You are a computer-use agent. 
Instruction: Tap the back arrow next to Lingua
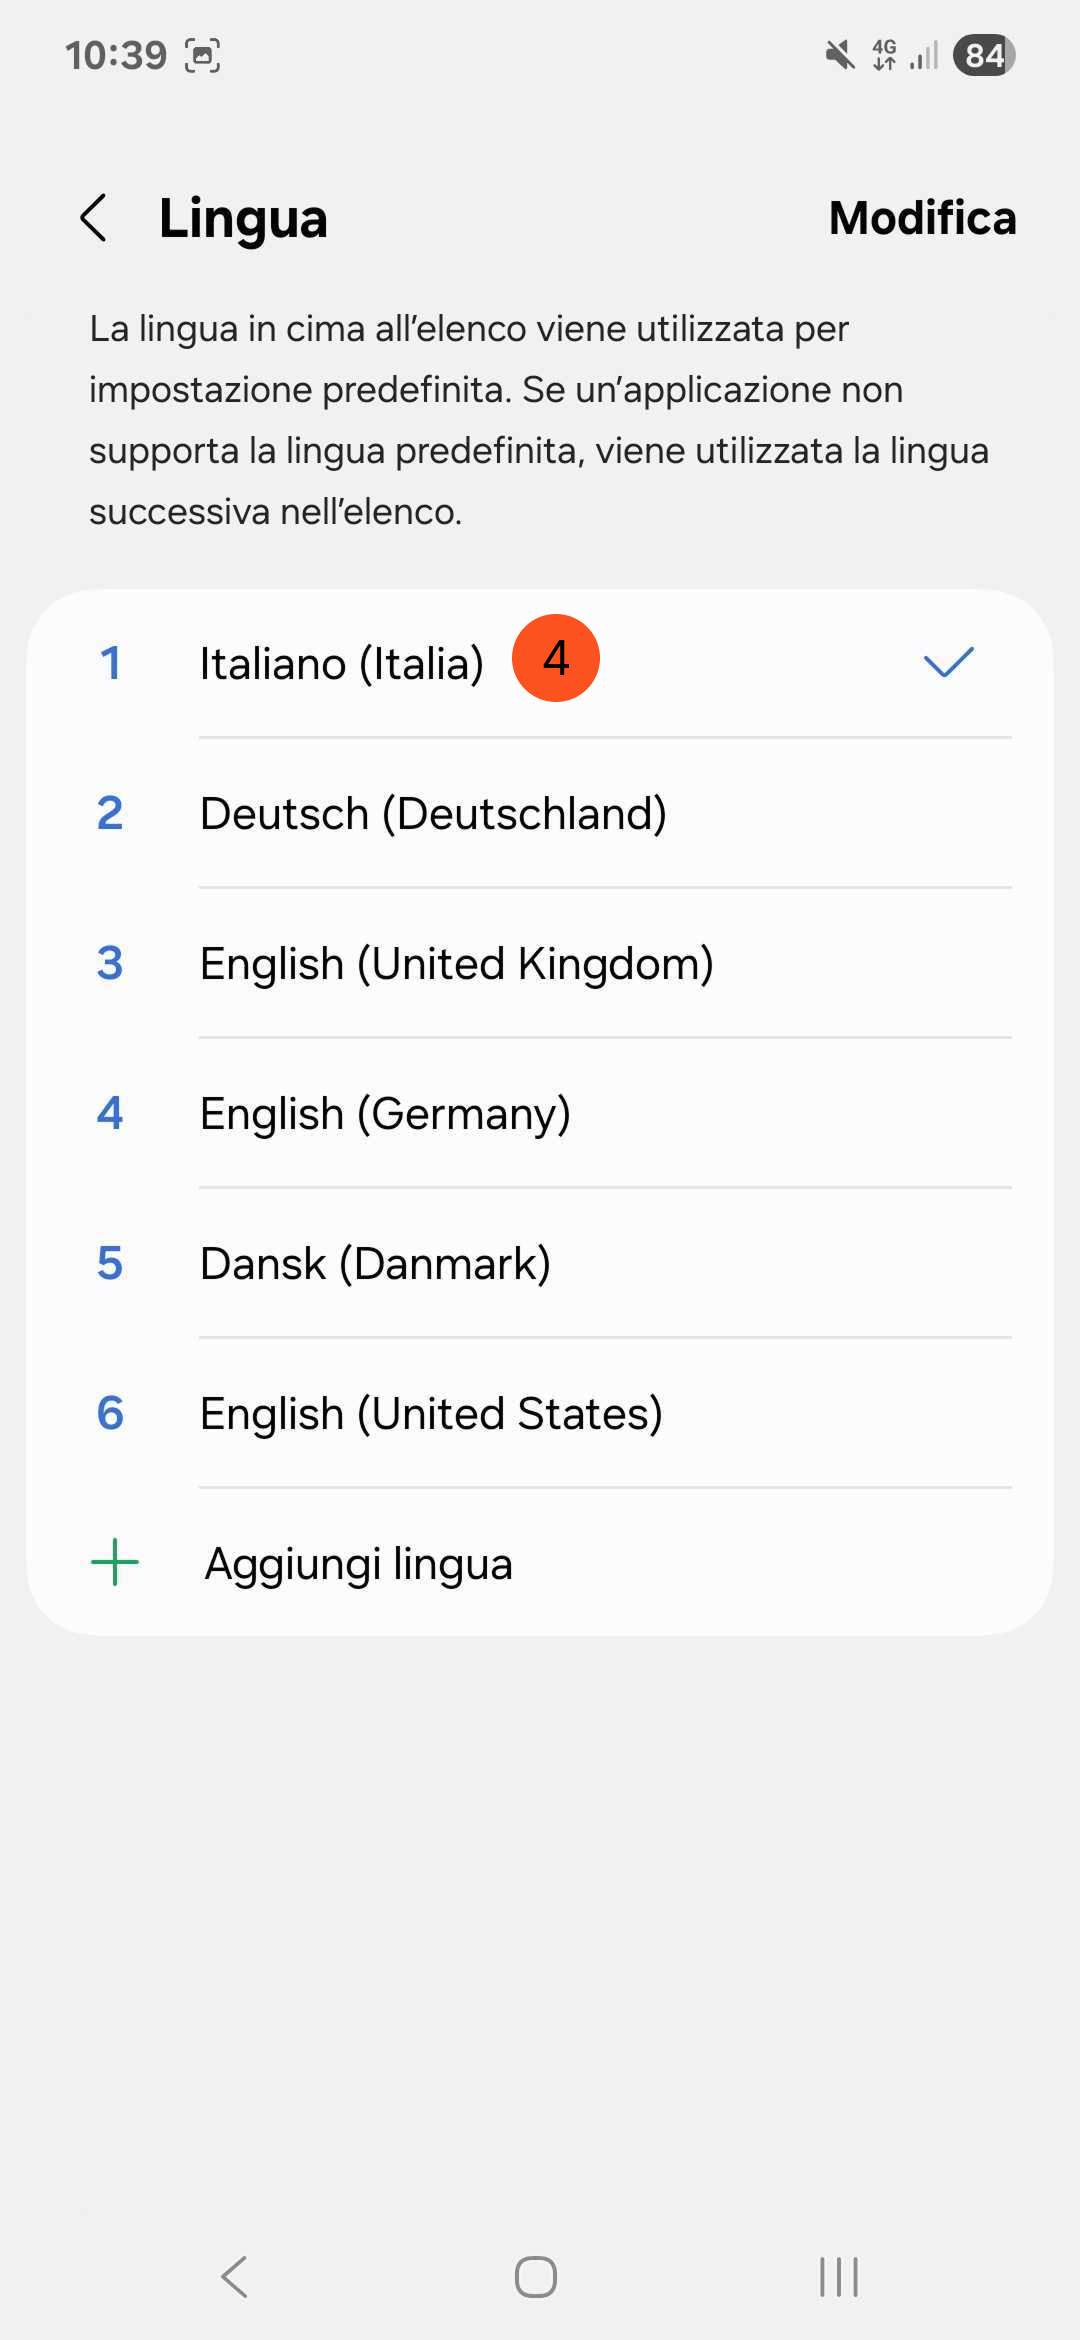[x=93, y=218]
